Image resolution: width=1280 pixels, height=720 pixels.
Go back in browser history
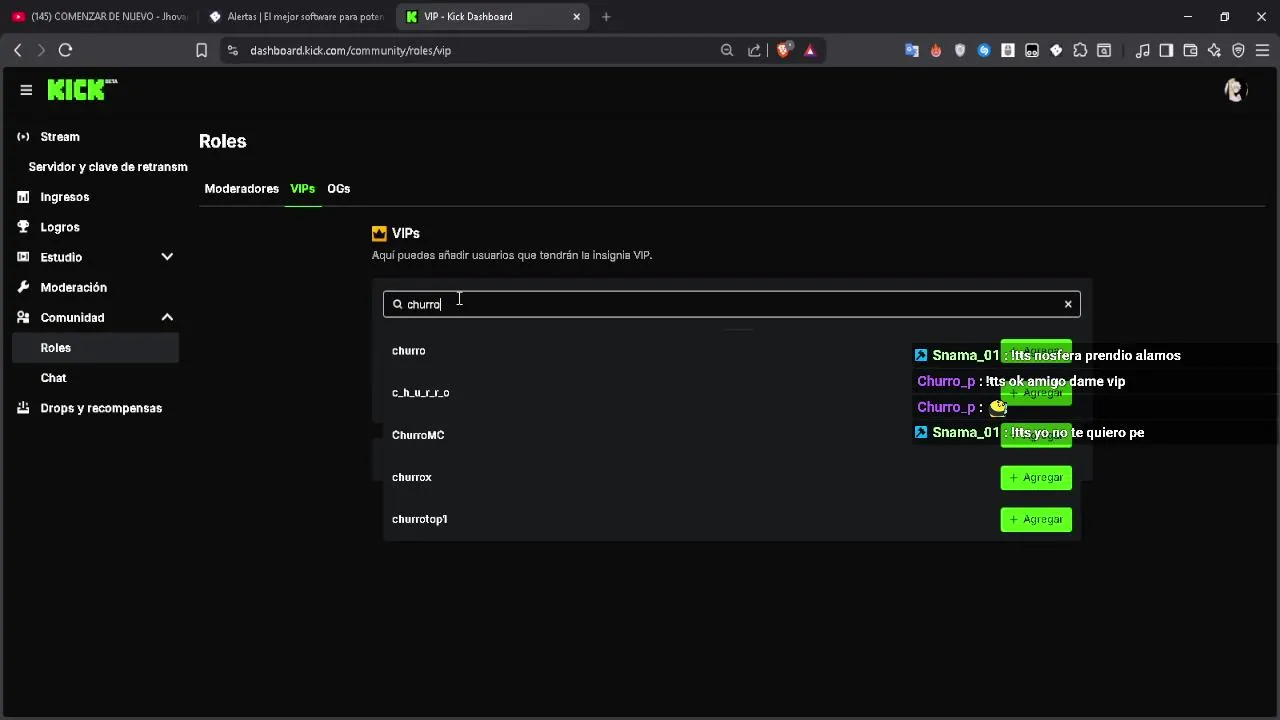coord(17,50)
